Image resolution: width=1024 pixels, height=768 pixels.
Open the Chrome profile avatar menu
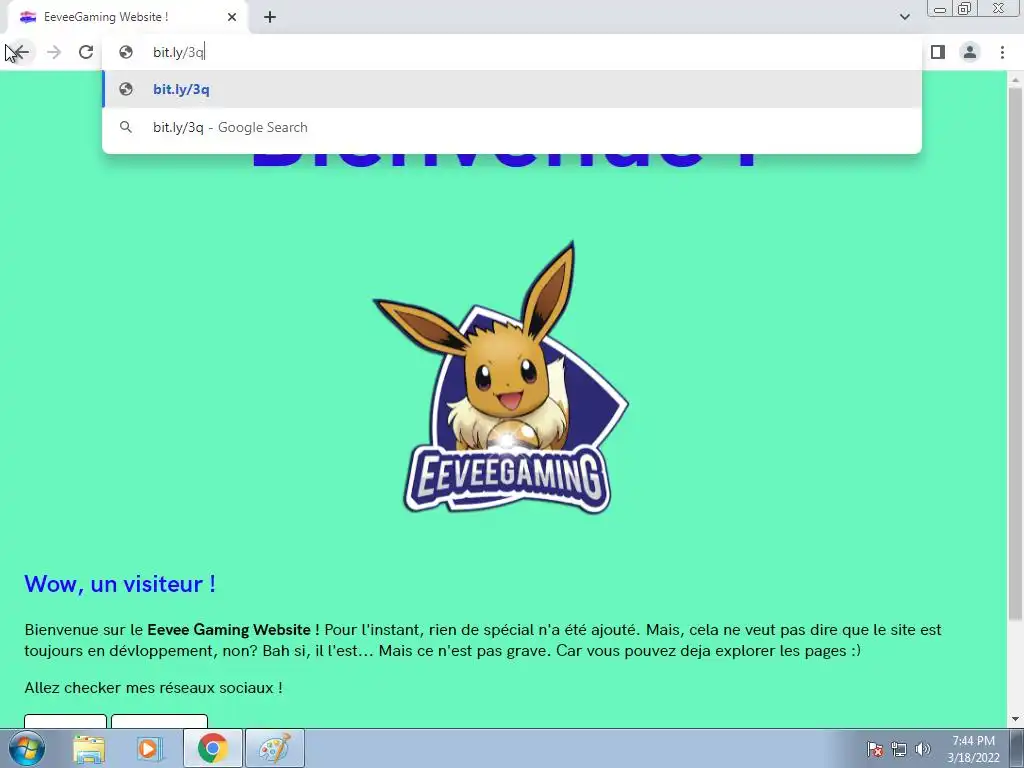pos(970,52)
